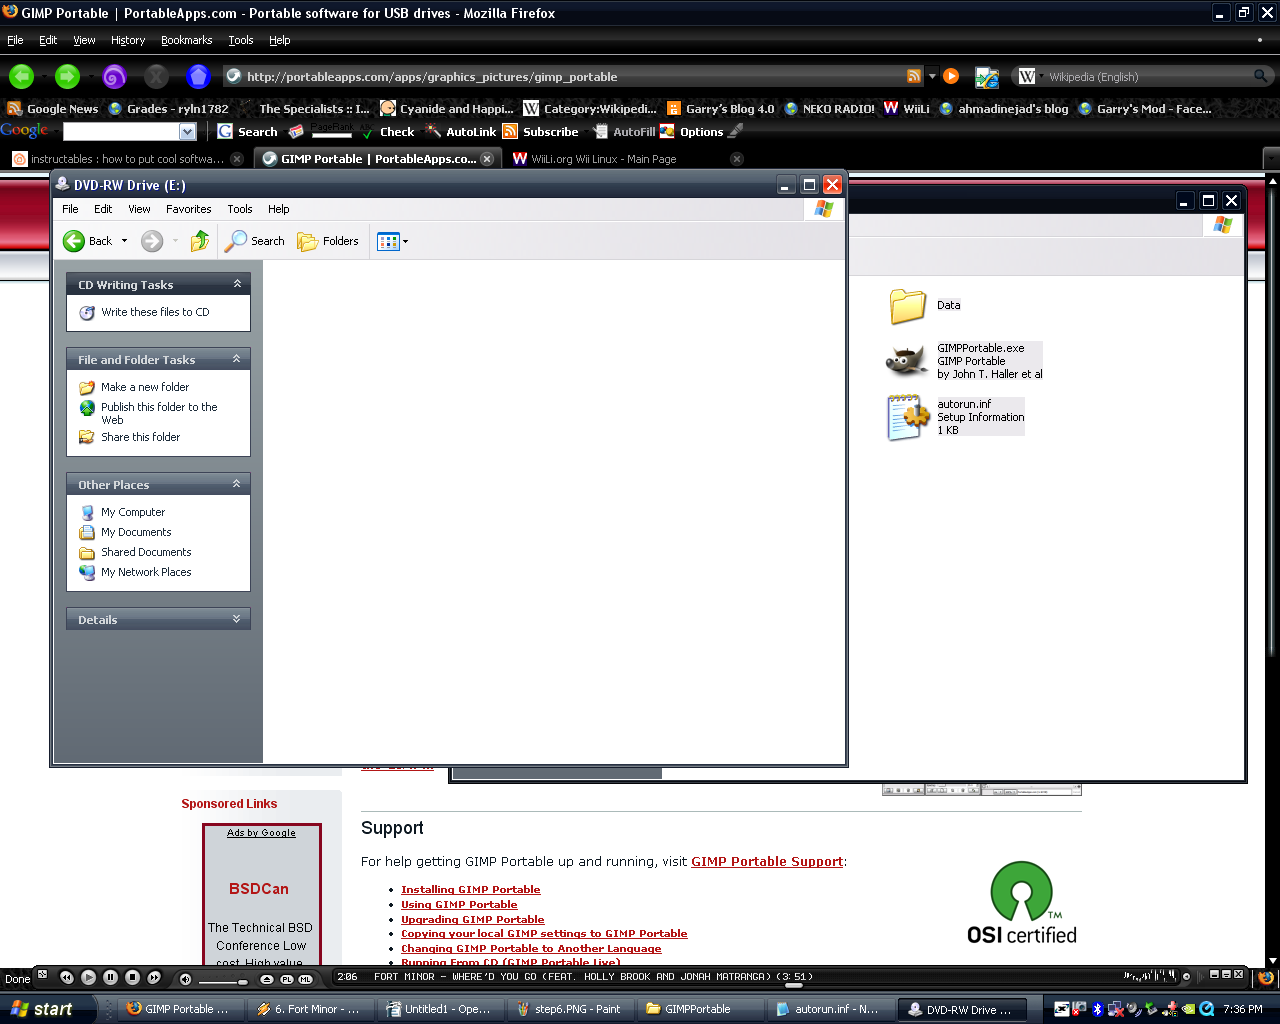Image resolution: width=1280 pixels, height=1024 pixels.
Task: Click the GIMP Portable Support link
Action: (x=767, y=861)
